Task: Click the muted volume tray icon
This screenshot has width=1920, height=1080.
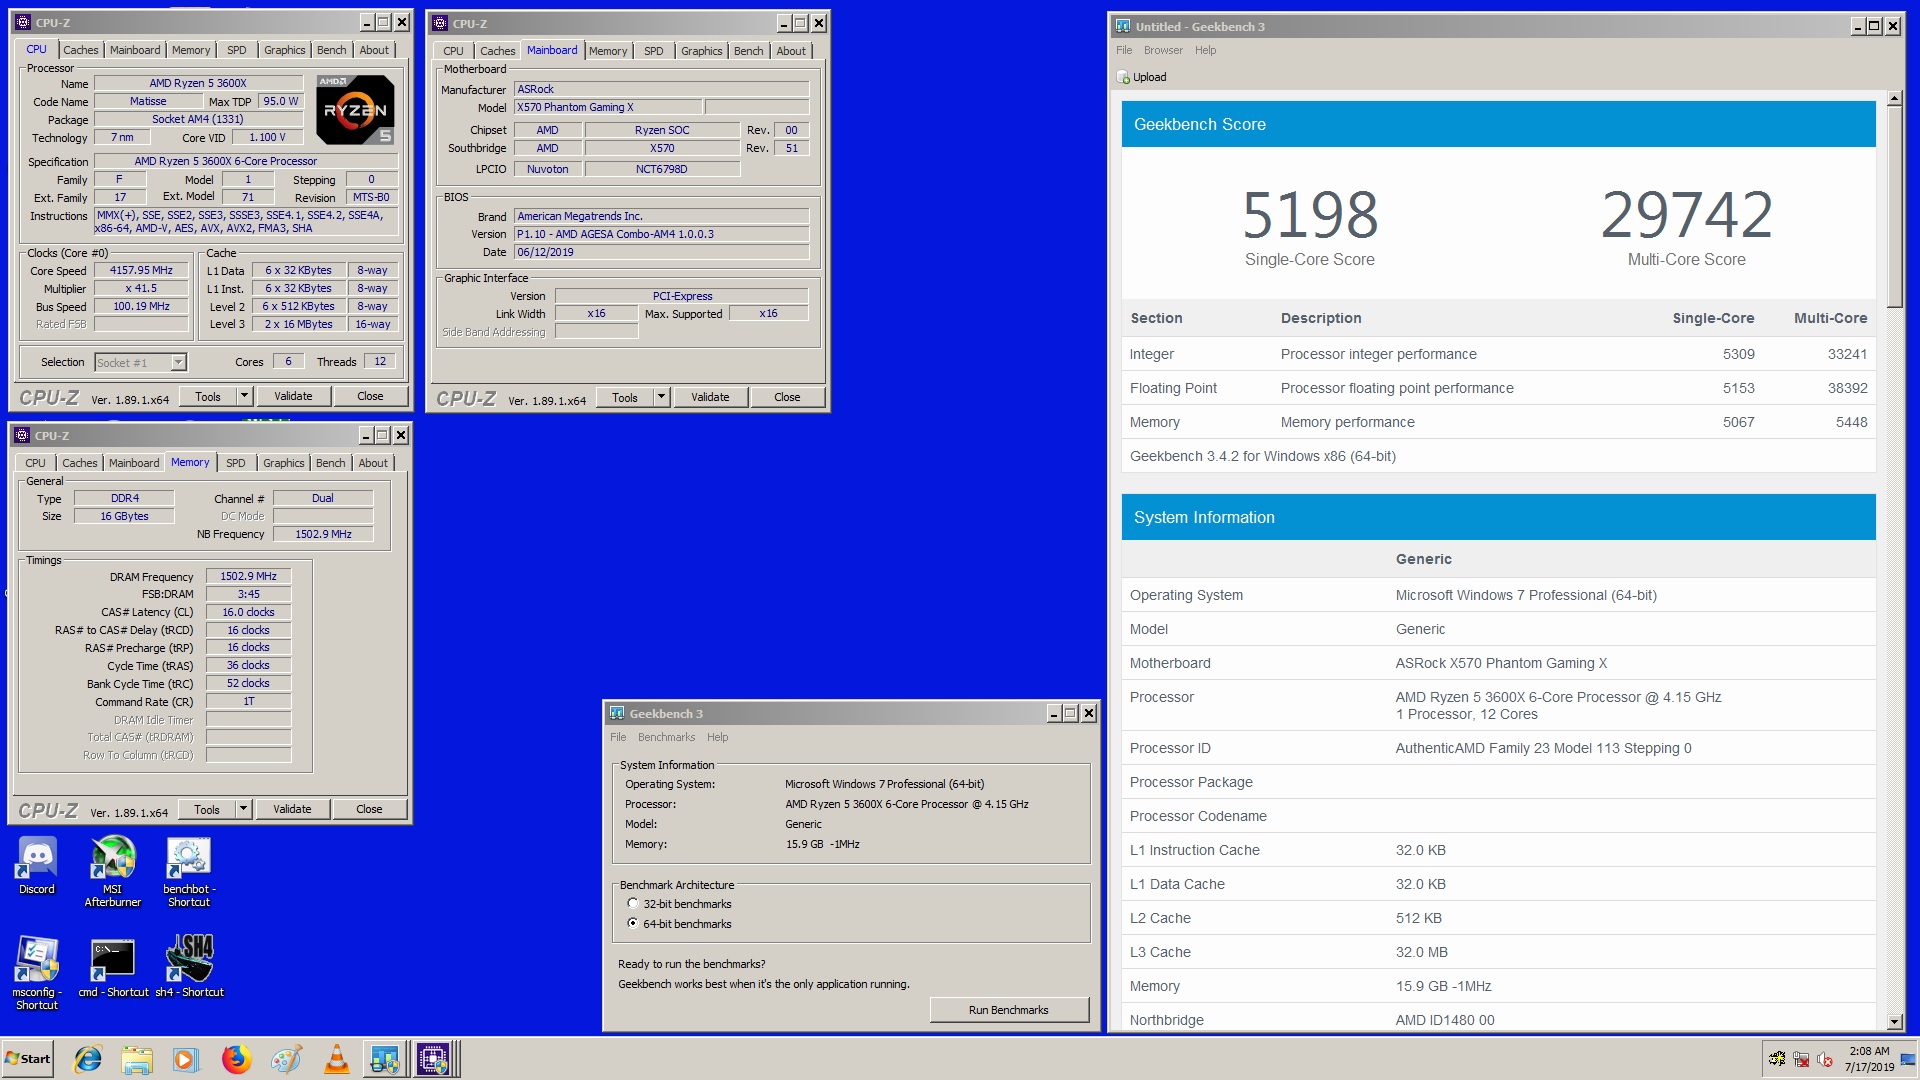Action: click(x=1825, y=1059)
